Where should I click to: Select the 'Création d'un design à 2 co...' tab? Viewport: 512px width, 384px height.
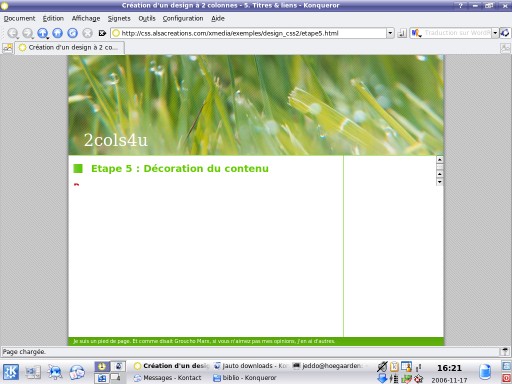(69, 48)
